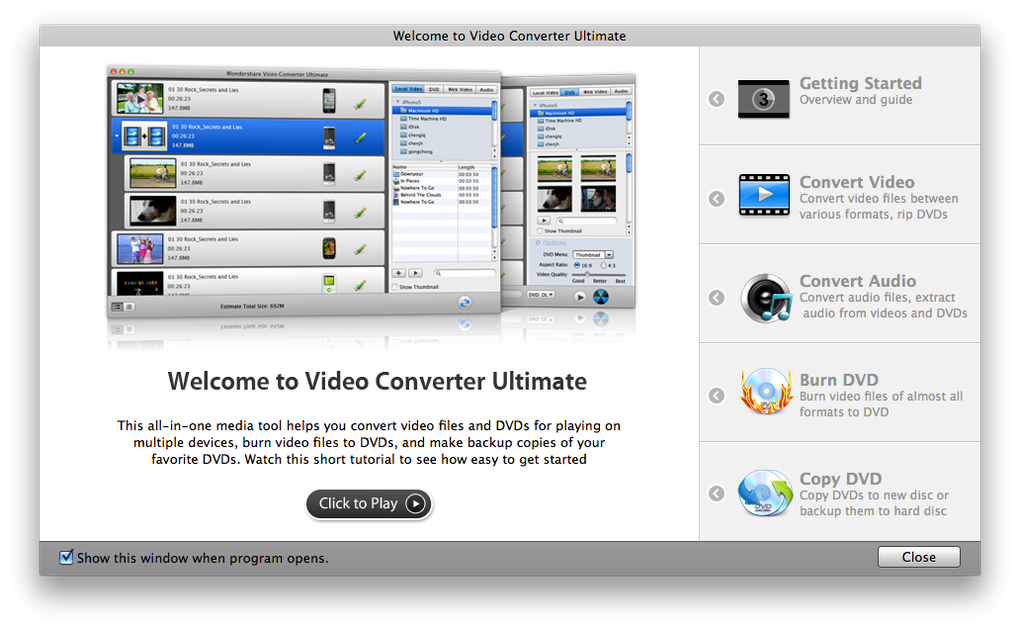The height and width of the screenshot is (630, 1020).
Task: Click the 'Getting Started' title
Action: tap(860, 83)
